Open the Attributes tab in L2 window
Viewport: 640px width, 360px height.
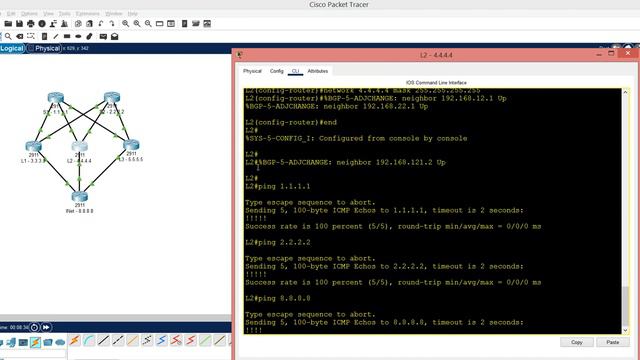318,71
